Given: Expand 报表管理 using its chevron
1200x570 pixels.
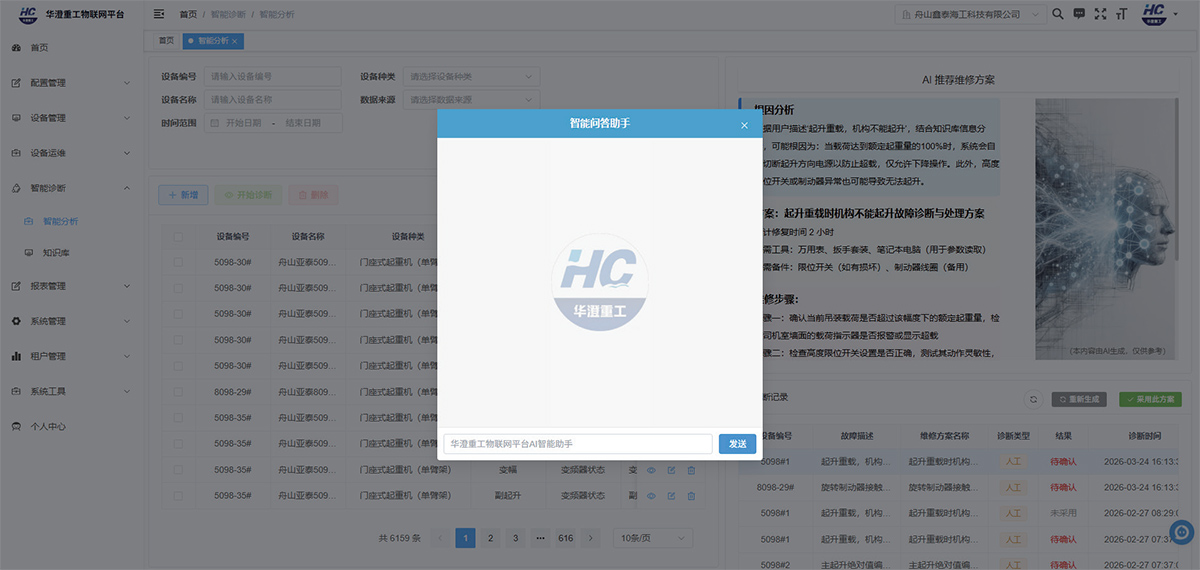Looking at the screenshot, I should [x=127, y=286].
